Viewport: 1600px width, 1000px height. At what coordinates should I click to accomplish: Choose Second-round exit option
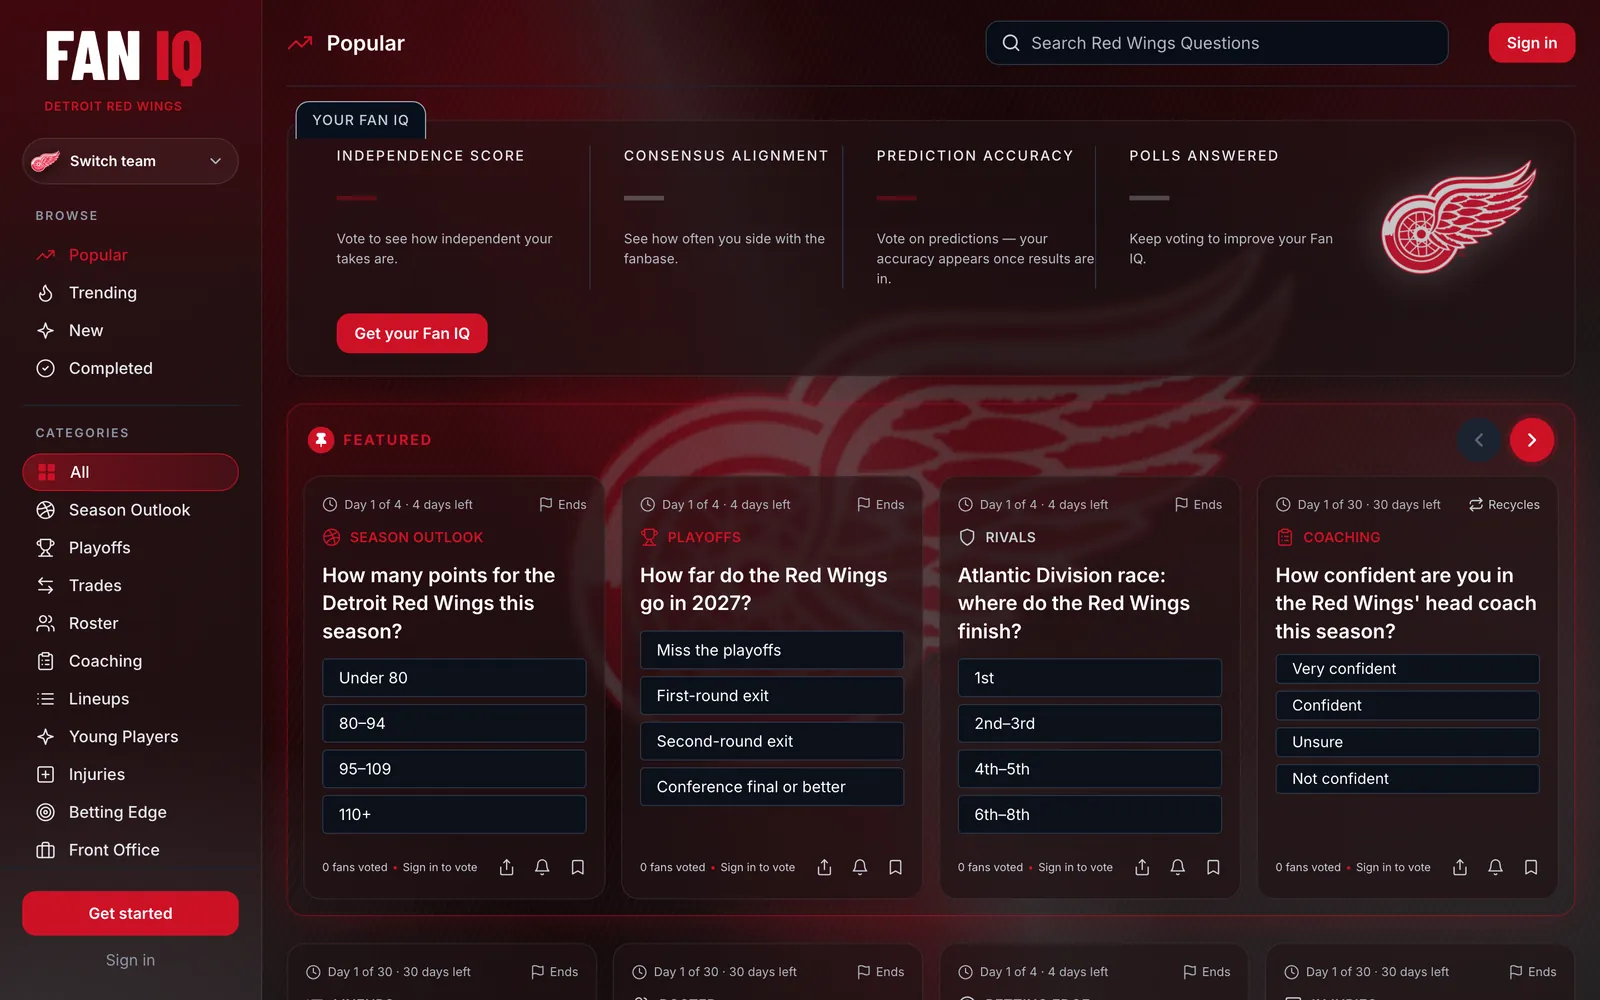coord(772,741)
